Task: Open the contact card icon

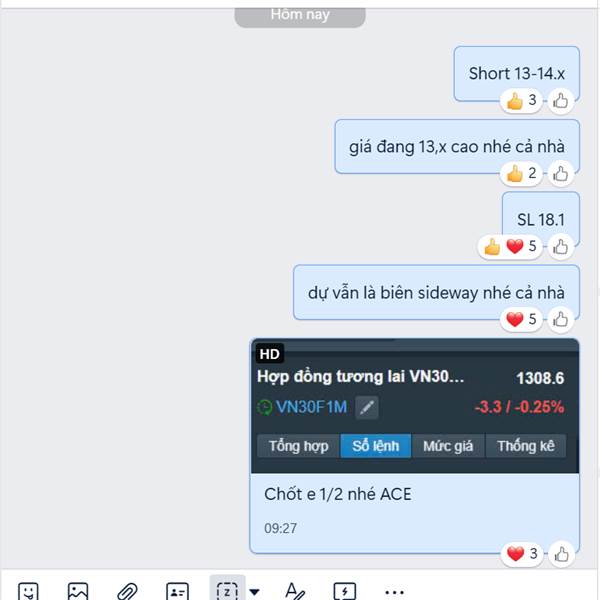Action: point(178,592)
